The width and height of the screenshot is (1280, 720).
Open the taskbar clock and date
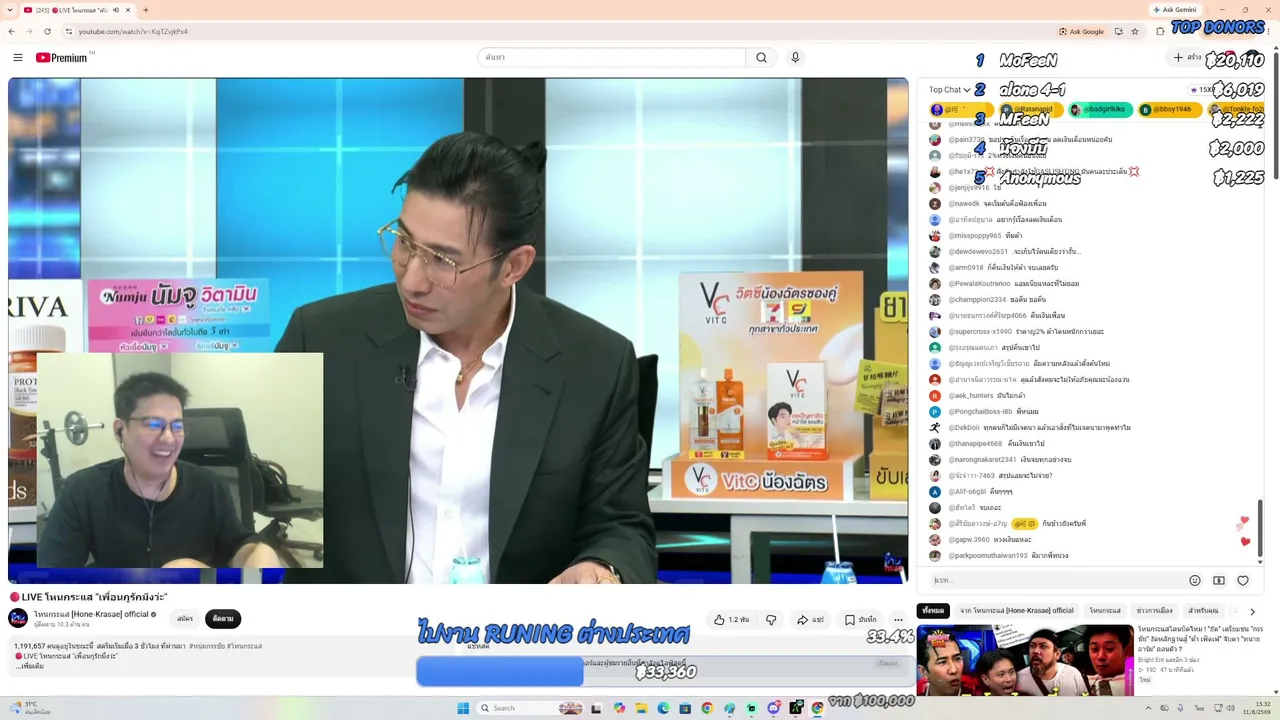point(1257,708)
